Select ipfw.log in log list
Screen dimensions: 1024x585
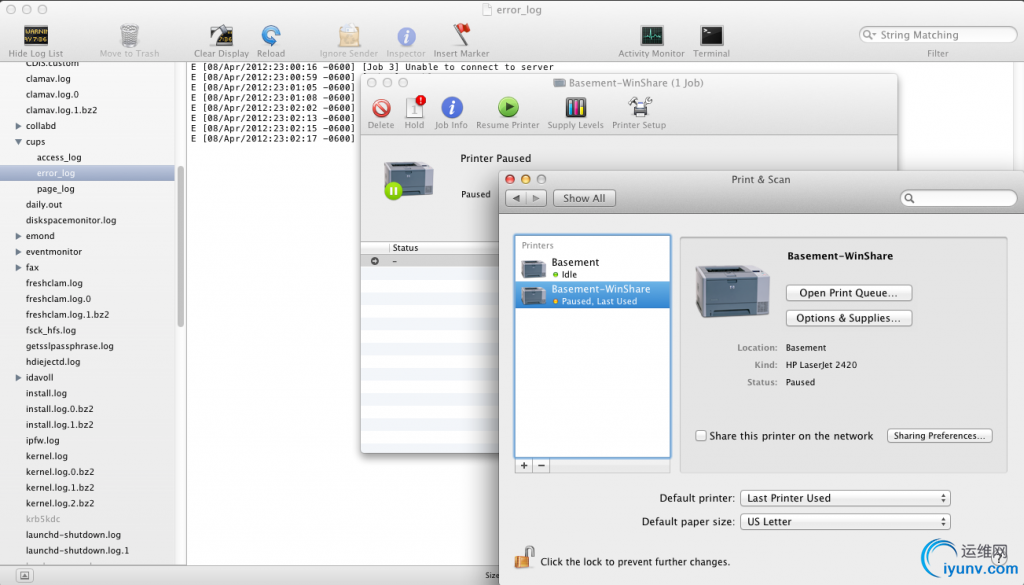42,440
